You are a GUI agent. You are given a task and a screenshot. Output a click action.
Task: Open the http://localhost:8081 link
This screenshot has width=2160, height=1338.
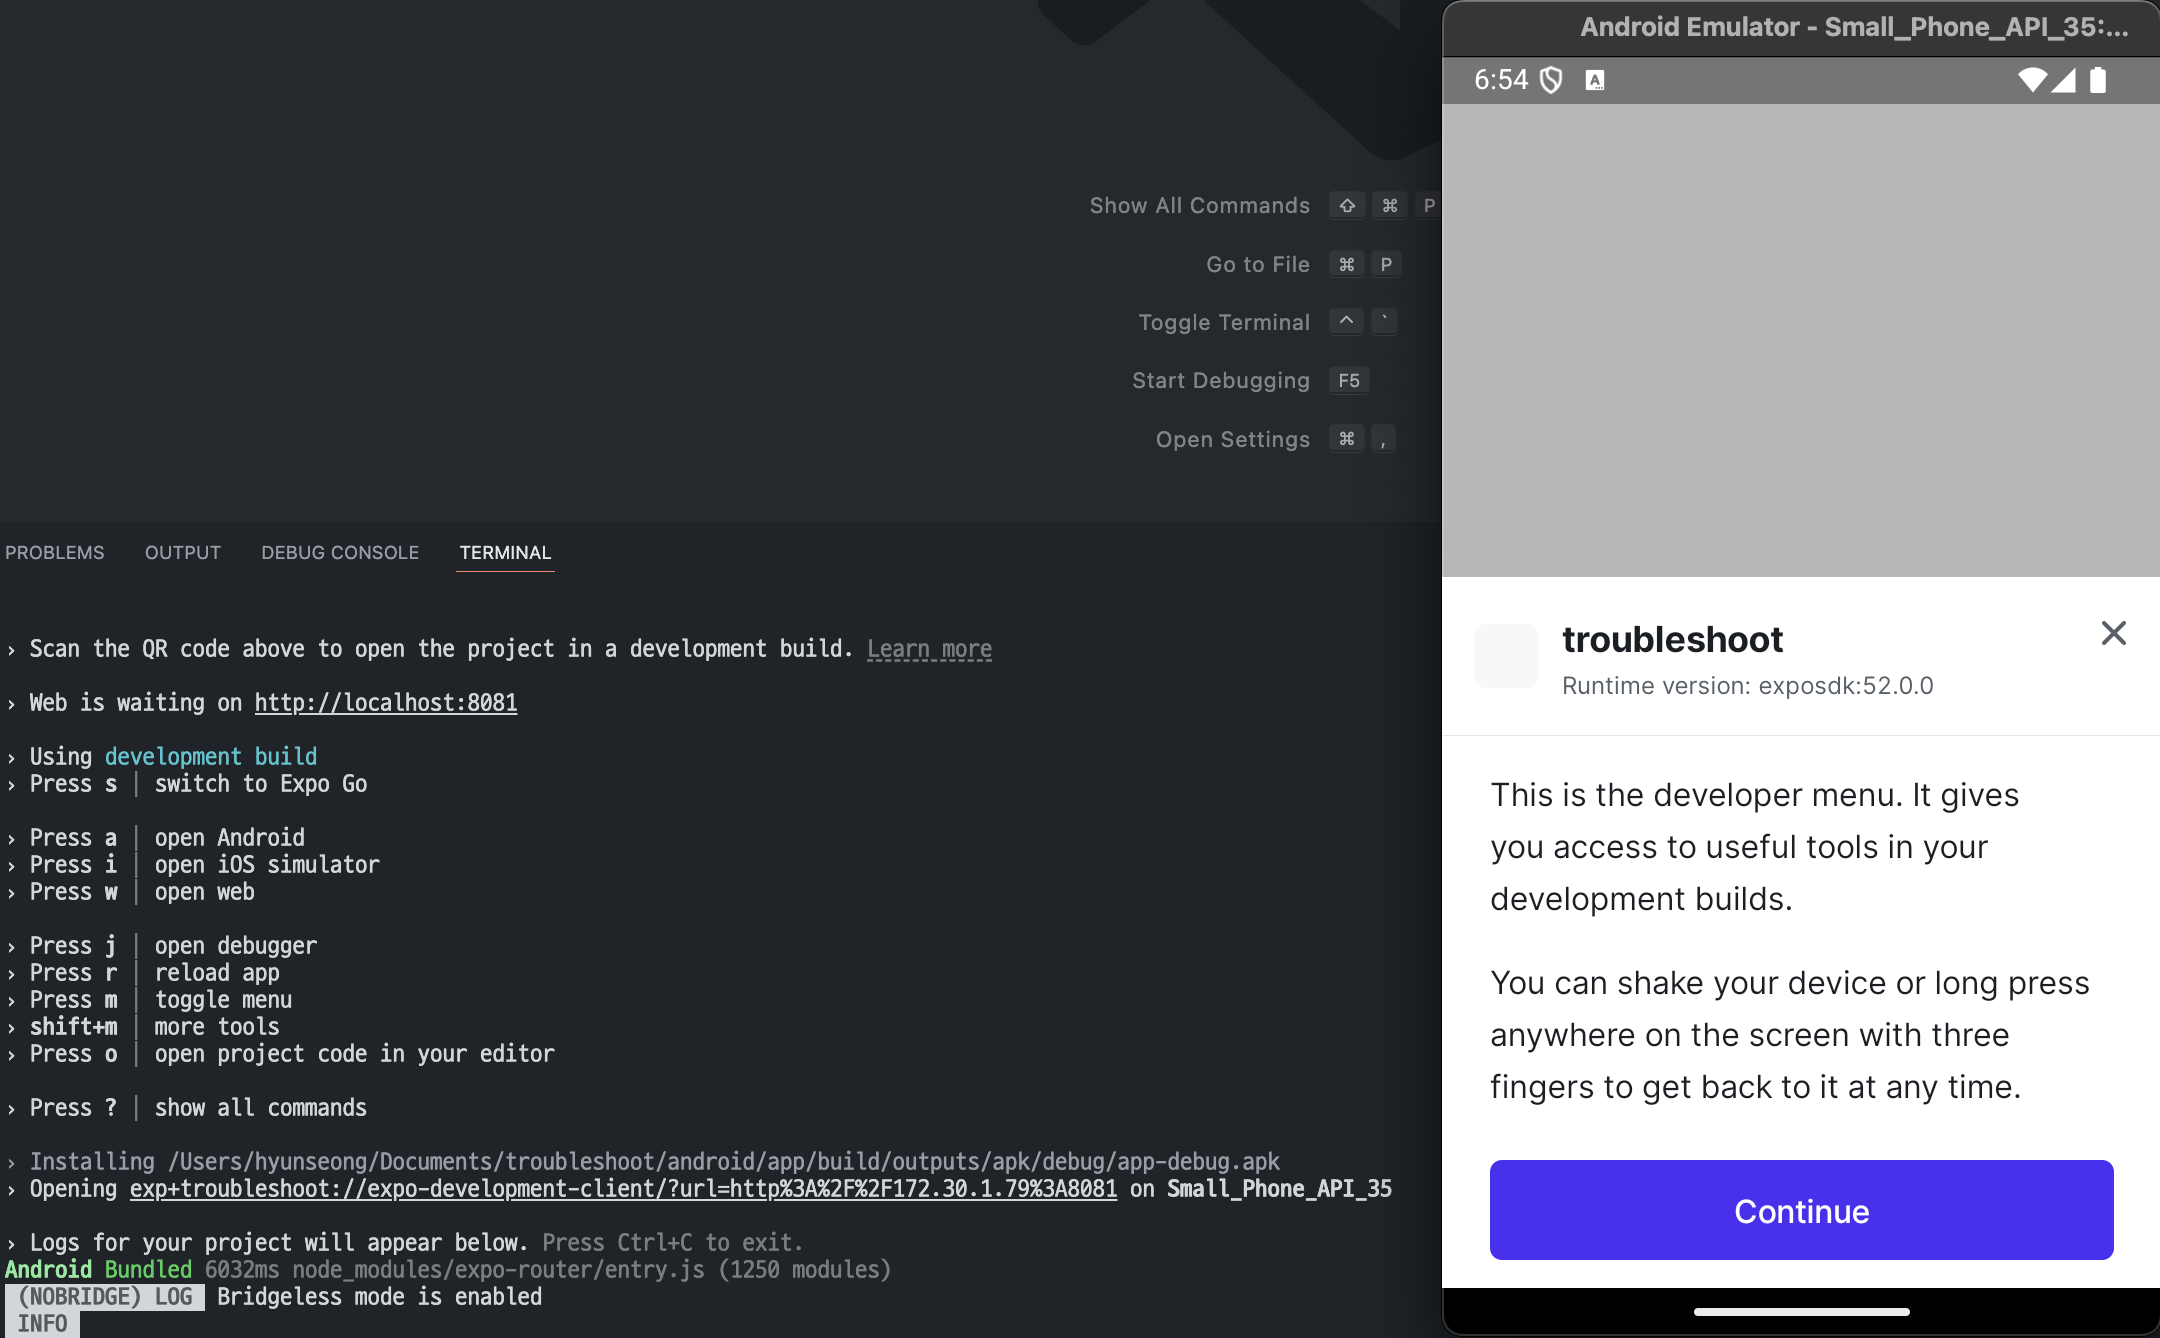(385, 703)
